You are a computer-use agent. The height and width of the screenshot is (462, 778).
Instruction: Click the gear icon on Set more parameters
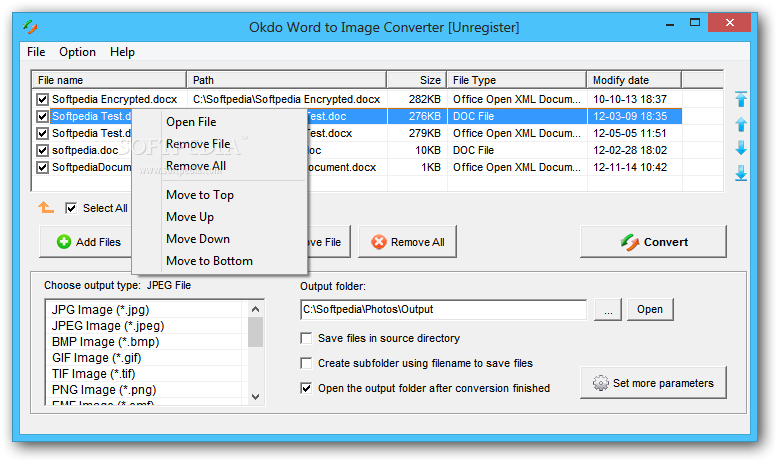point(600,383)
